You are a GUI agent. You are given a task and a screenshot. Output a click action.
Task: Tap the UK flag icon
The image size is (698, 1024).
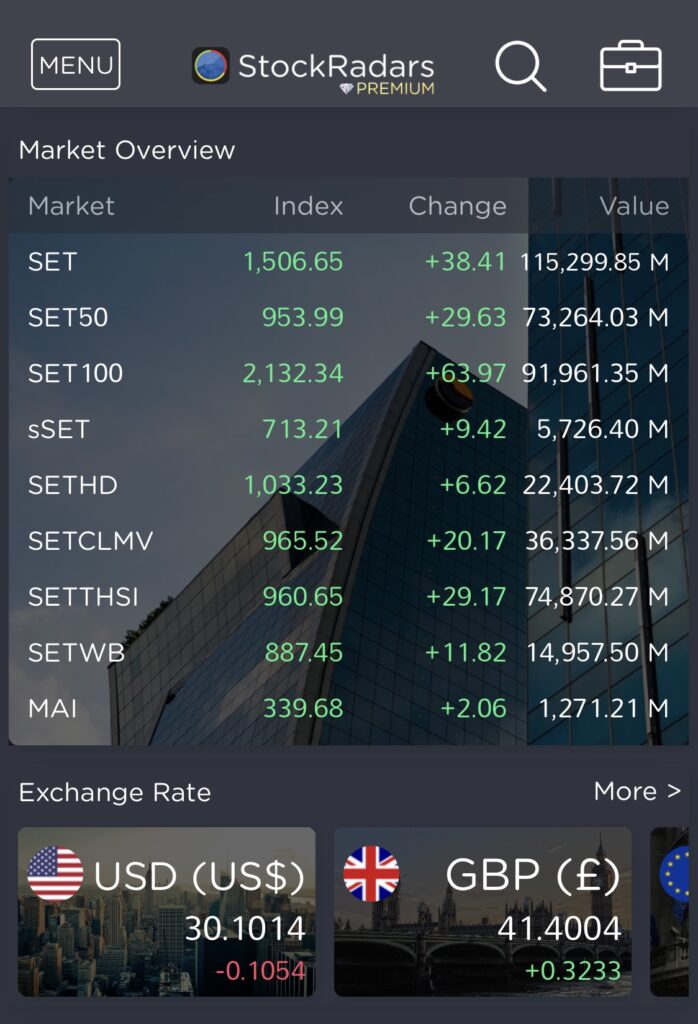(371, 874)
